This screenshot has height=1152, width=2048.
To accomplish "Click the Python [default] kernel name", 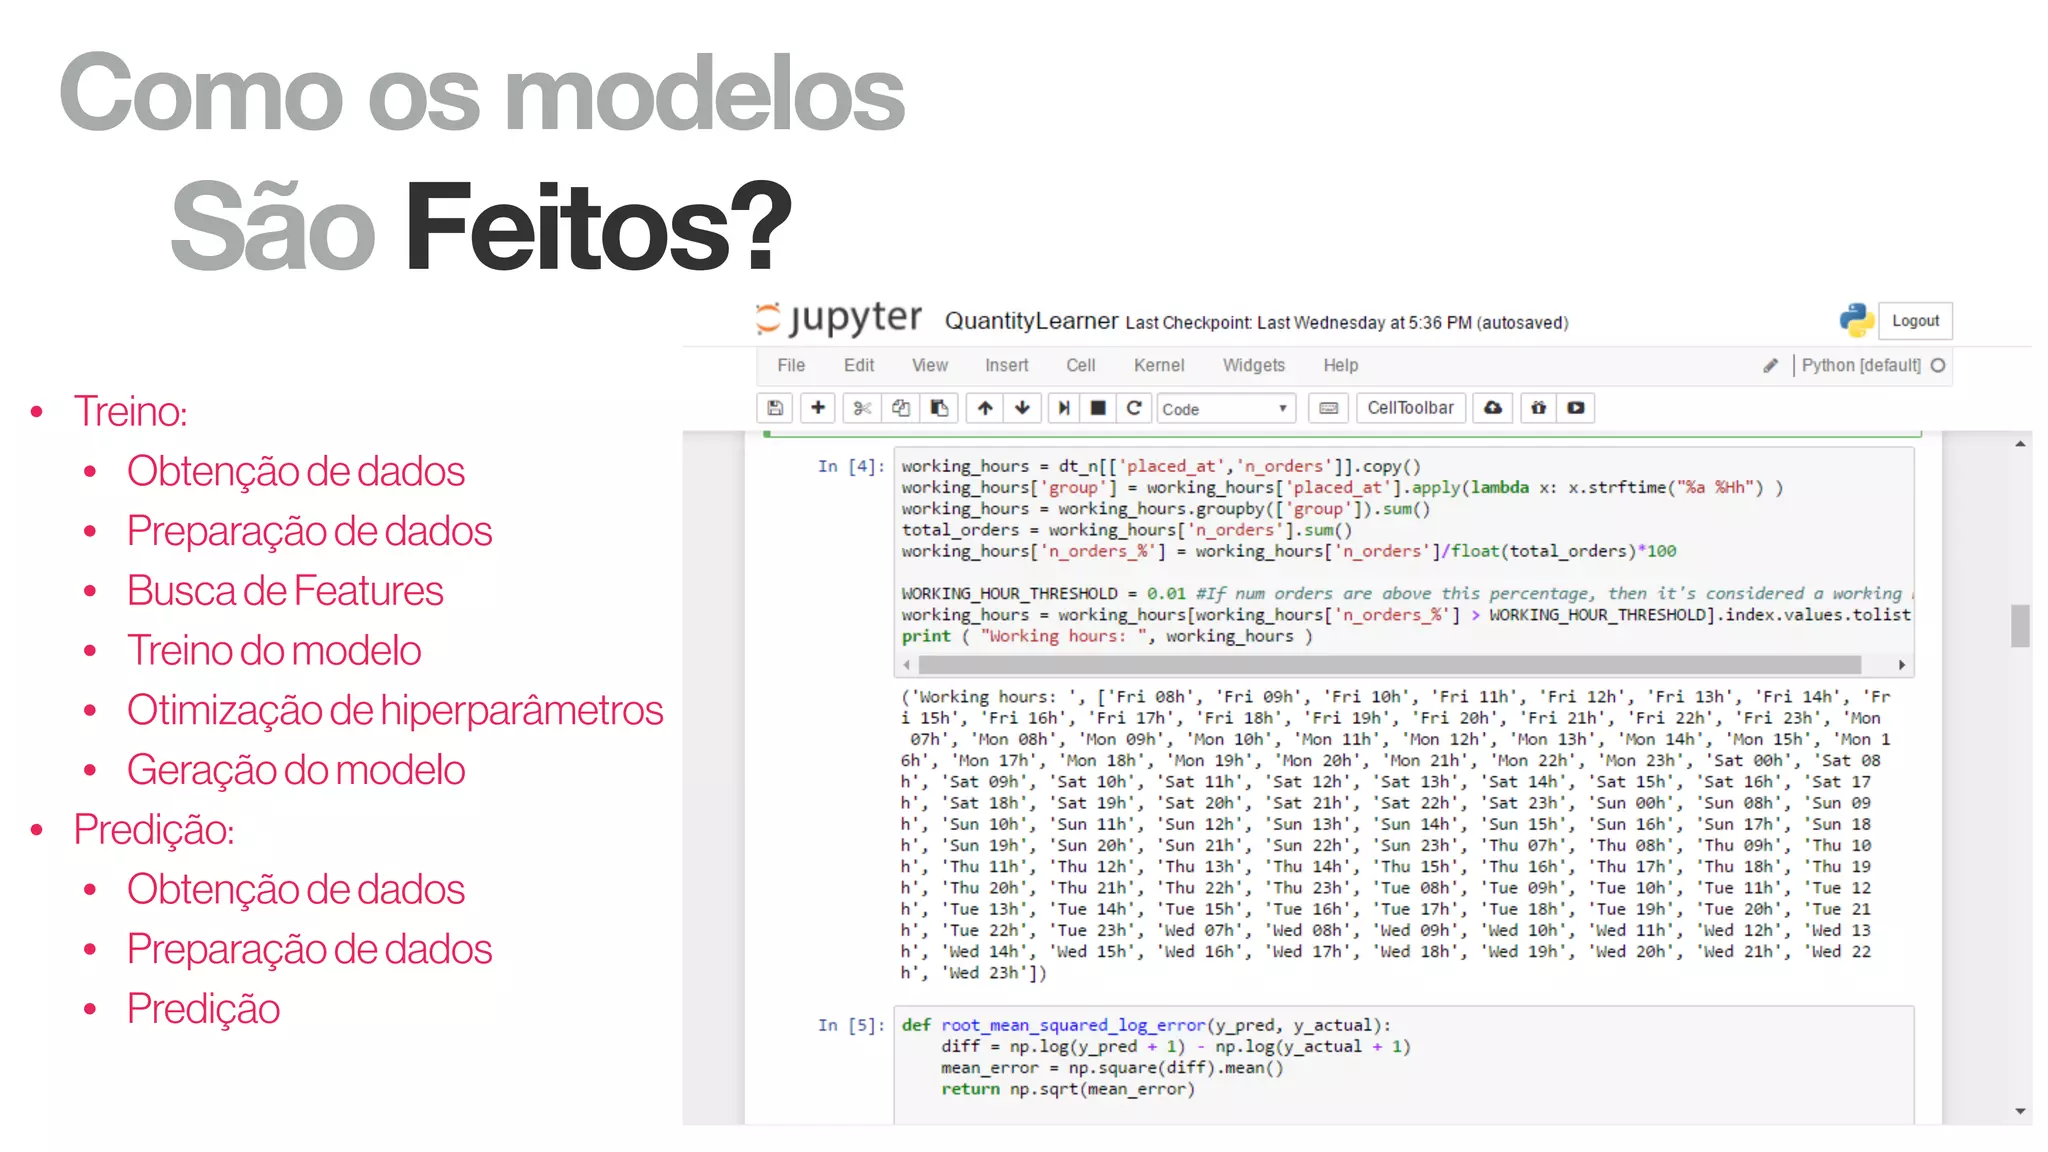I will coord(1861,366).
